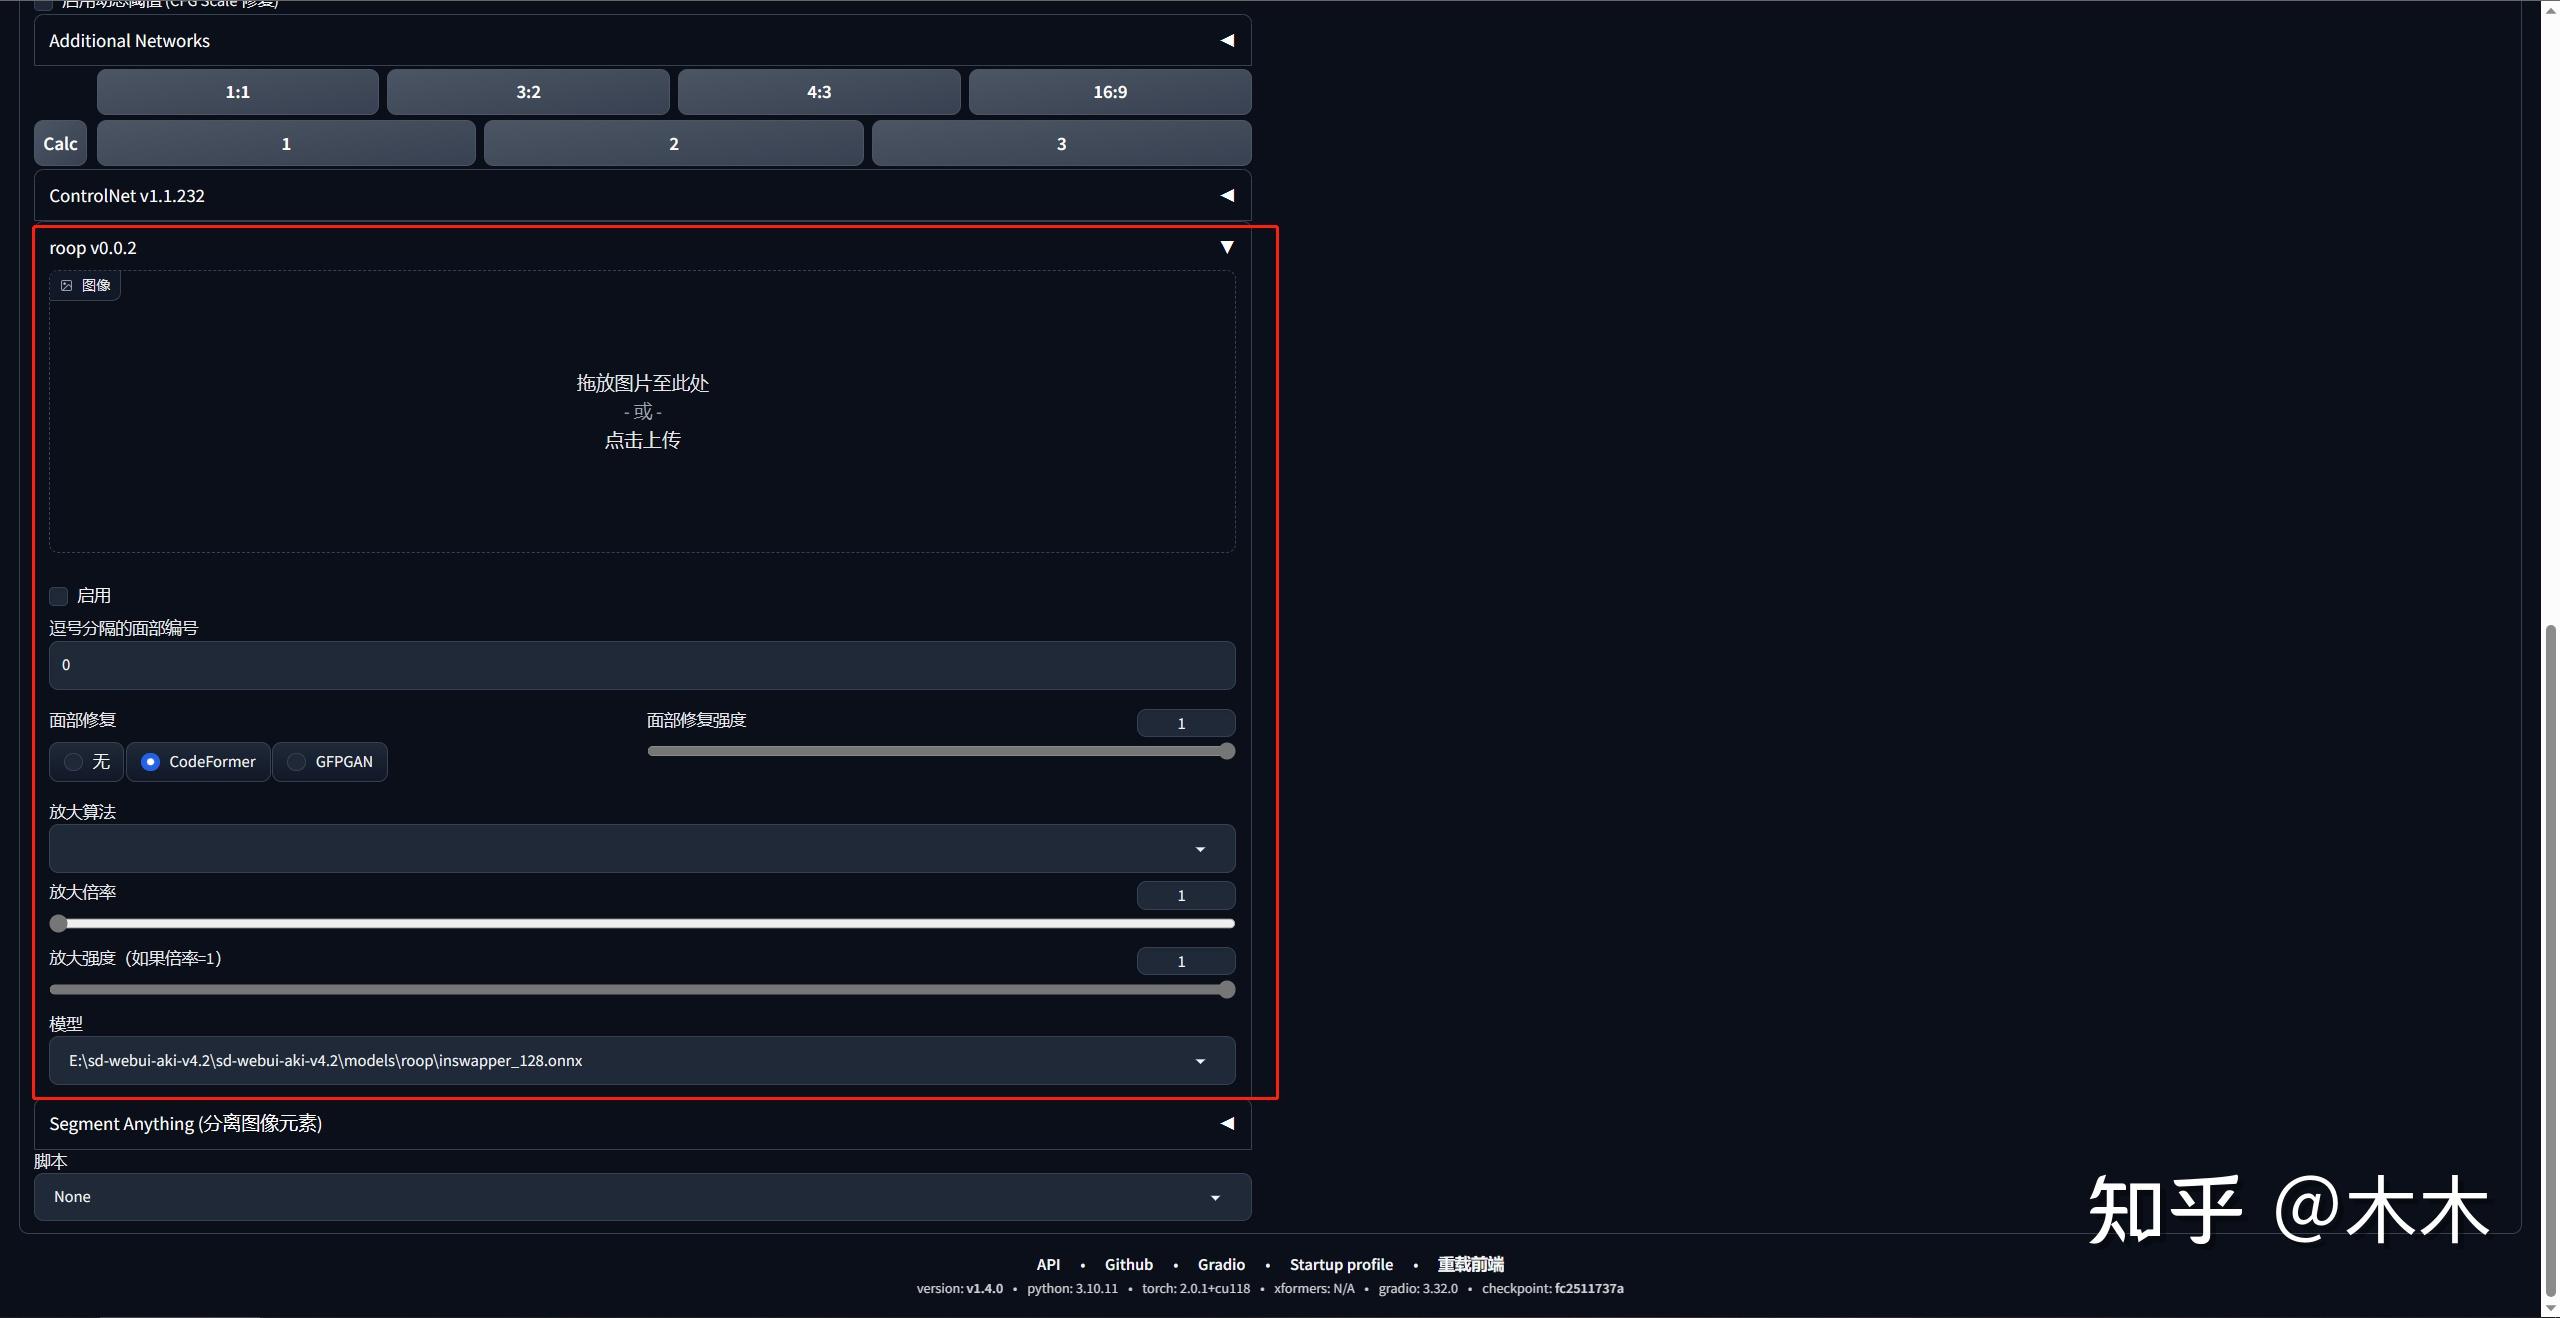Click image upload drop area
Viewport: 2560px width, 1318px height.
tap(642, 412)
